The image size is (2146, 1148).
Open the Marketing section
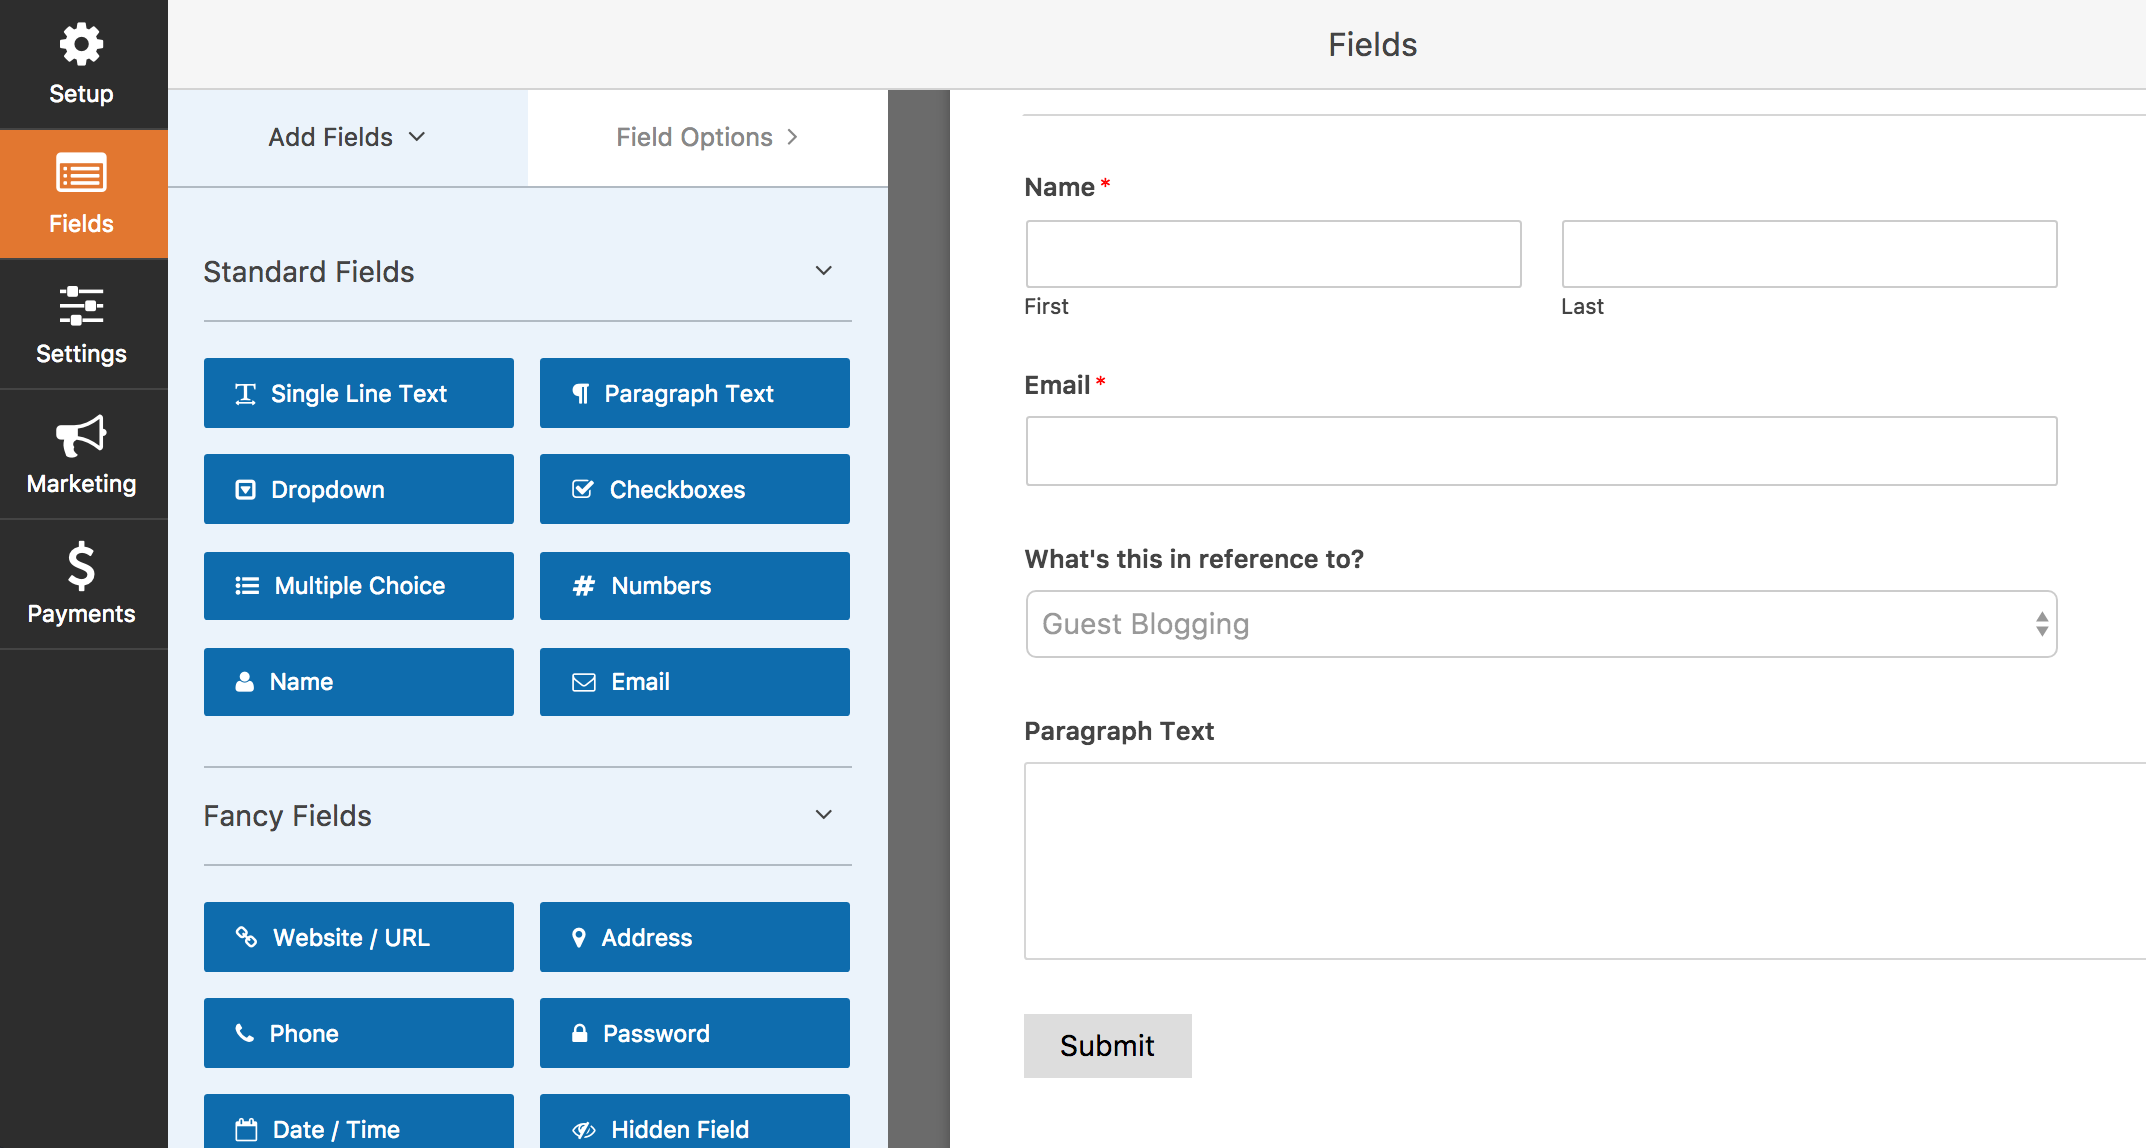pyautogui.click(x=82, y=452)
